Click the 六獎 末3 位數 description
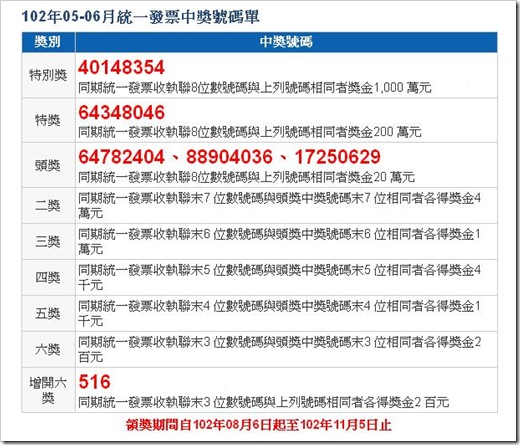This screenshot has width=520, height=445. point(280,349)
